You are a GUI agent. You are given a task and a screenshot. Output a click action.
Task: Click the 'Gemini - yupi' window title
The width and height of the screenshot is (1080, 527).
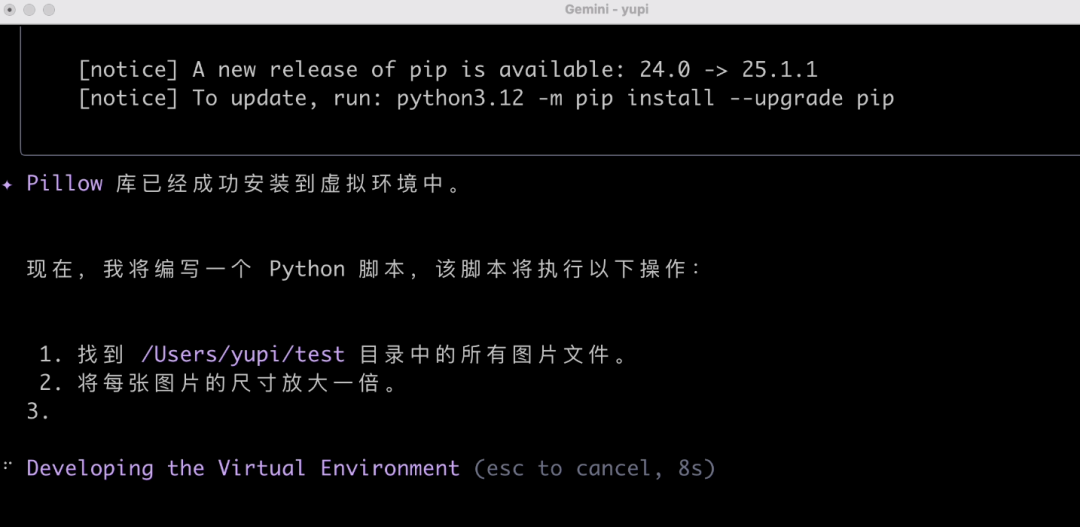point(606,10)
